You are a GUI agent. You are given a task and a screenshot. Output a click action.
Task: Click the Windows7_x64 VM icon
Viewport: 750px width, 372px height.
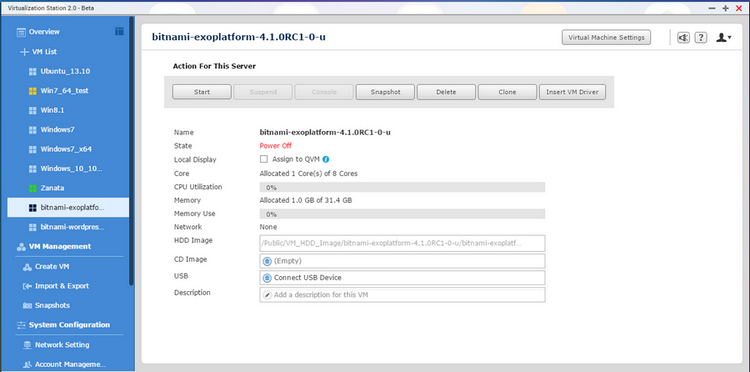click(33, 149)
